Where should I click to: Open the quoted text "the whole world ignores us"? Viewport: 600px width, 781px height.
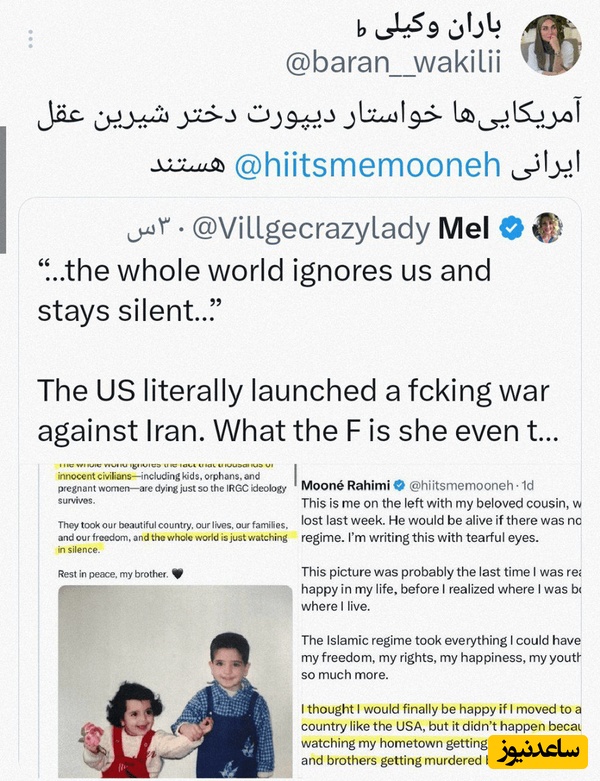tap(264, 271)
